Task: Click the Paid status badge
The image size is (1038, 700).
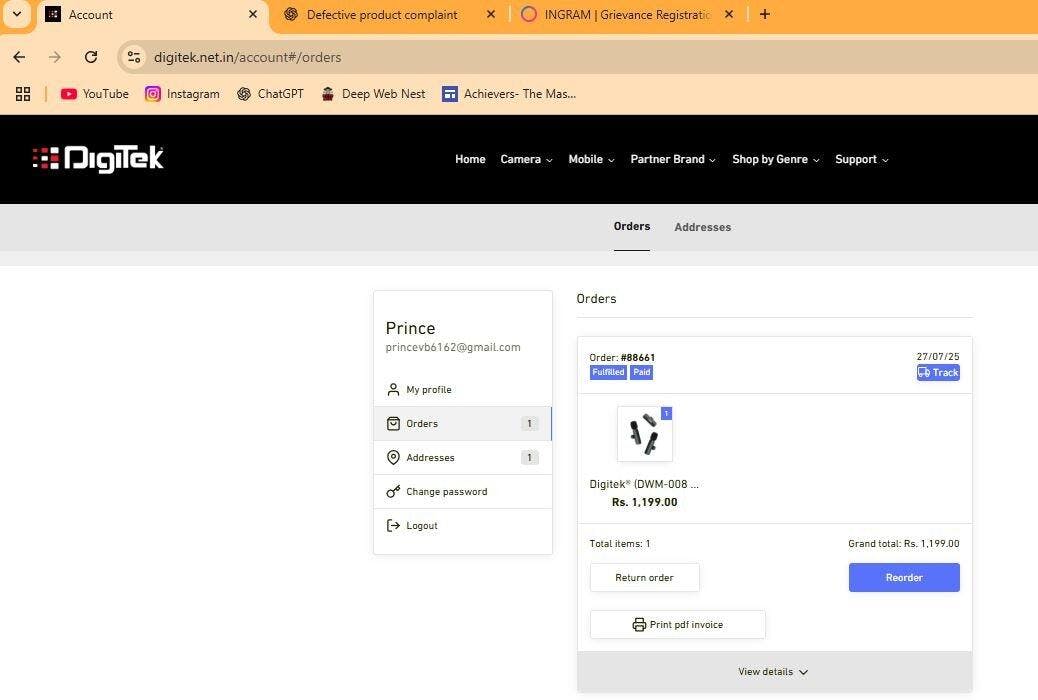Action: [641, 372]
